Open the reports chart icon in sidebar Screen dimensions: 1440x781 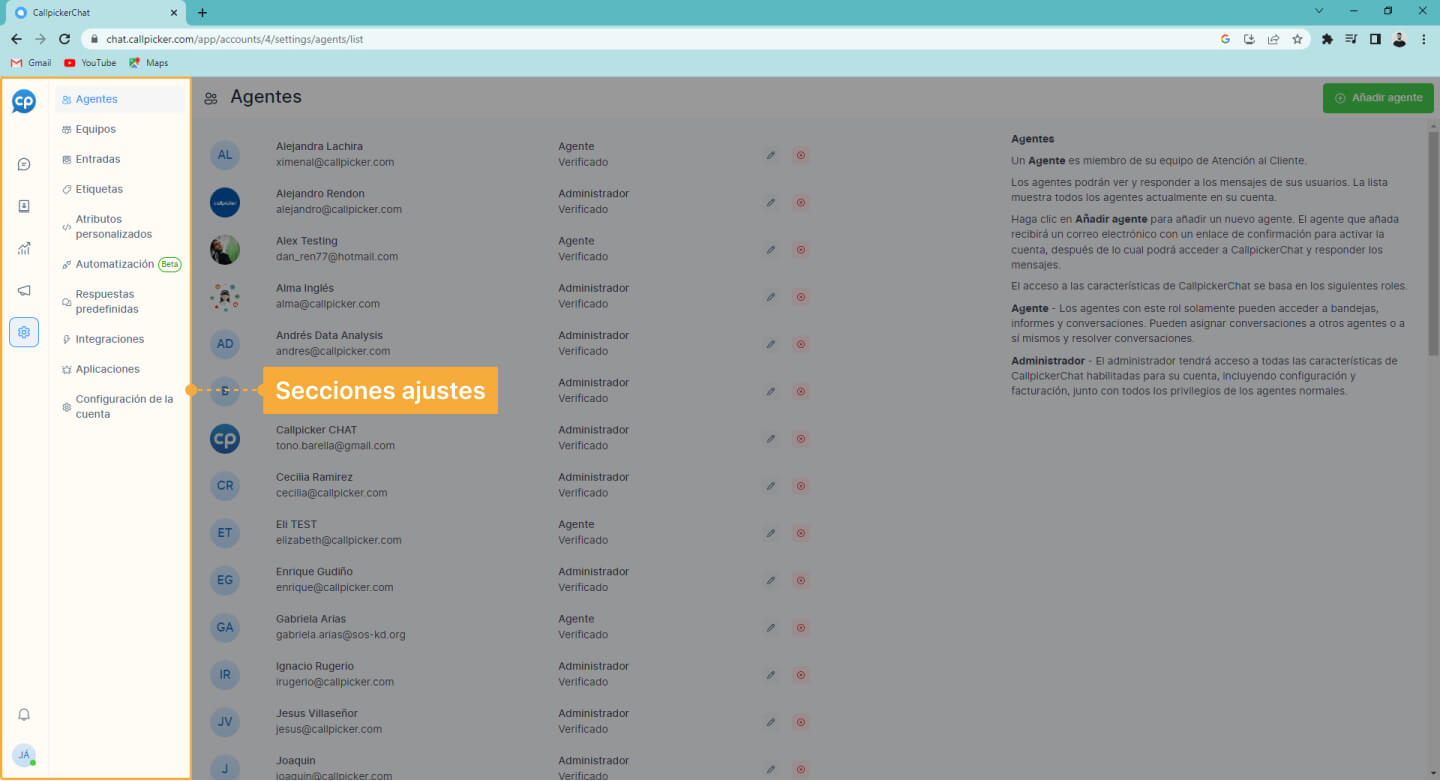click(24, 247)
